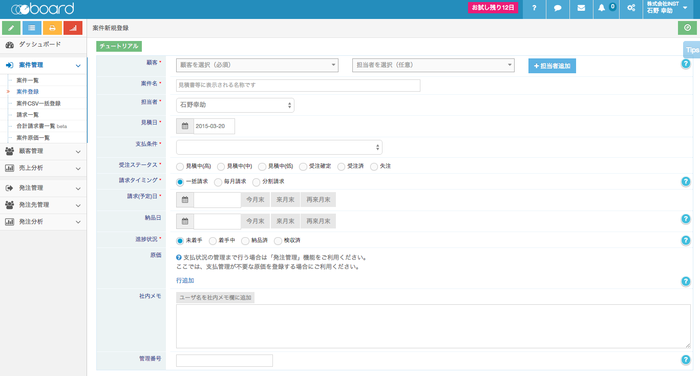700x376 pixels.
Task: Open settings gears icon in header
Action: click(631, 8)
